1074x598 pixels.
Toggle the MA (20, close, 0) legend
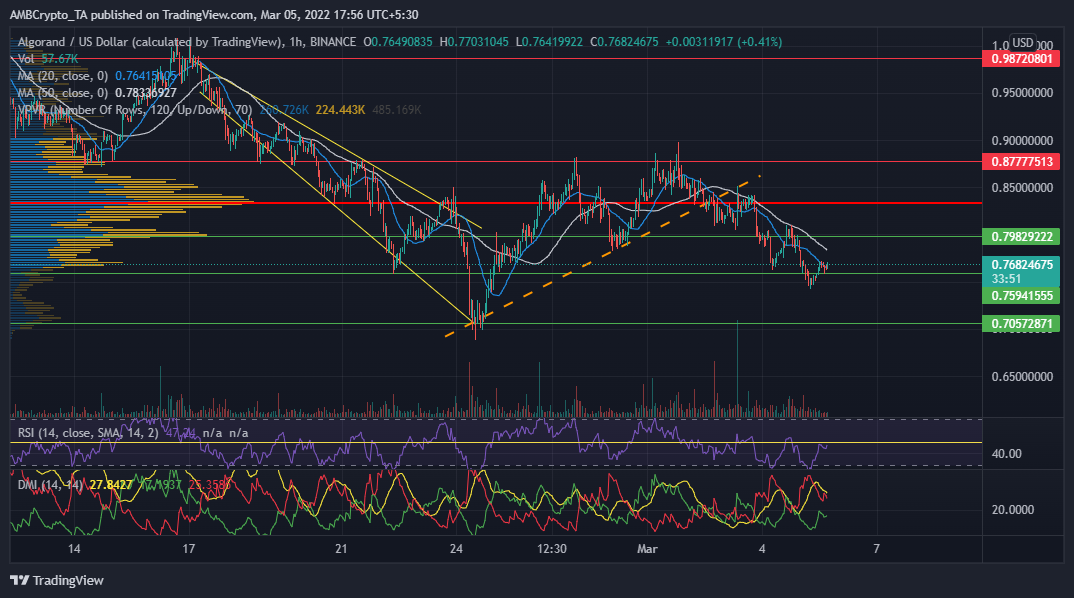coord(62,76)
